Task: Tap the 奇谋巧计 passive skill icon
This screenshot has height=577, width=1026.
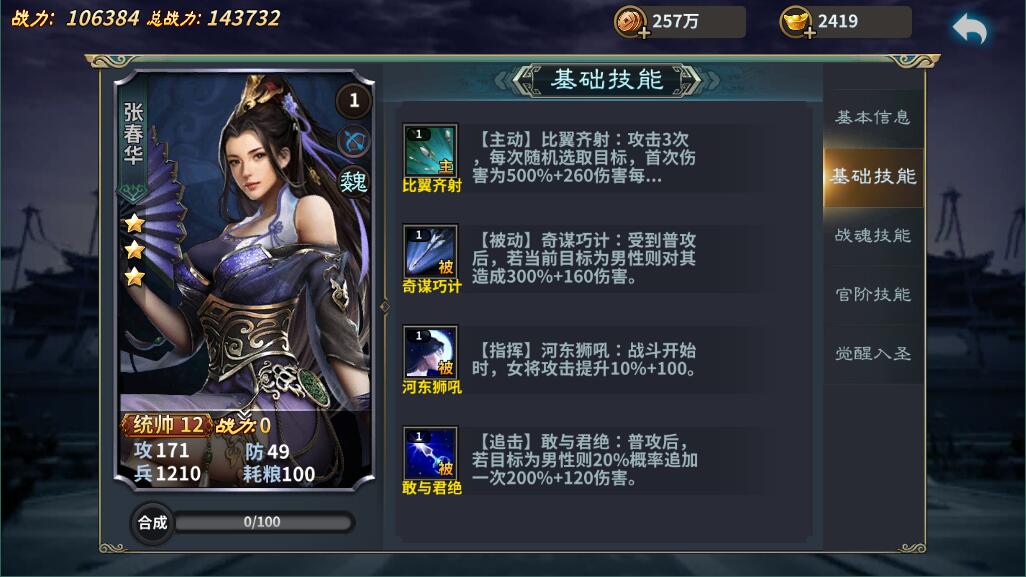Action: [430, 251]
